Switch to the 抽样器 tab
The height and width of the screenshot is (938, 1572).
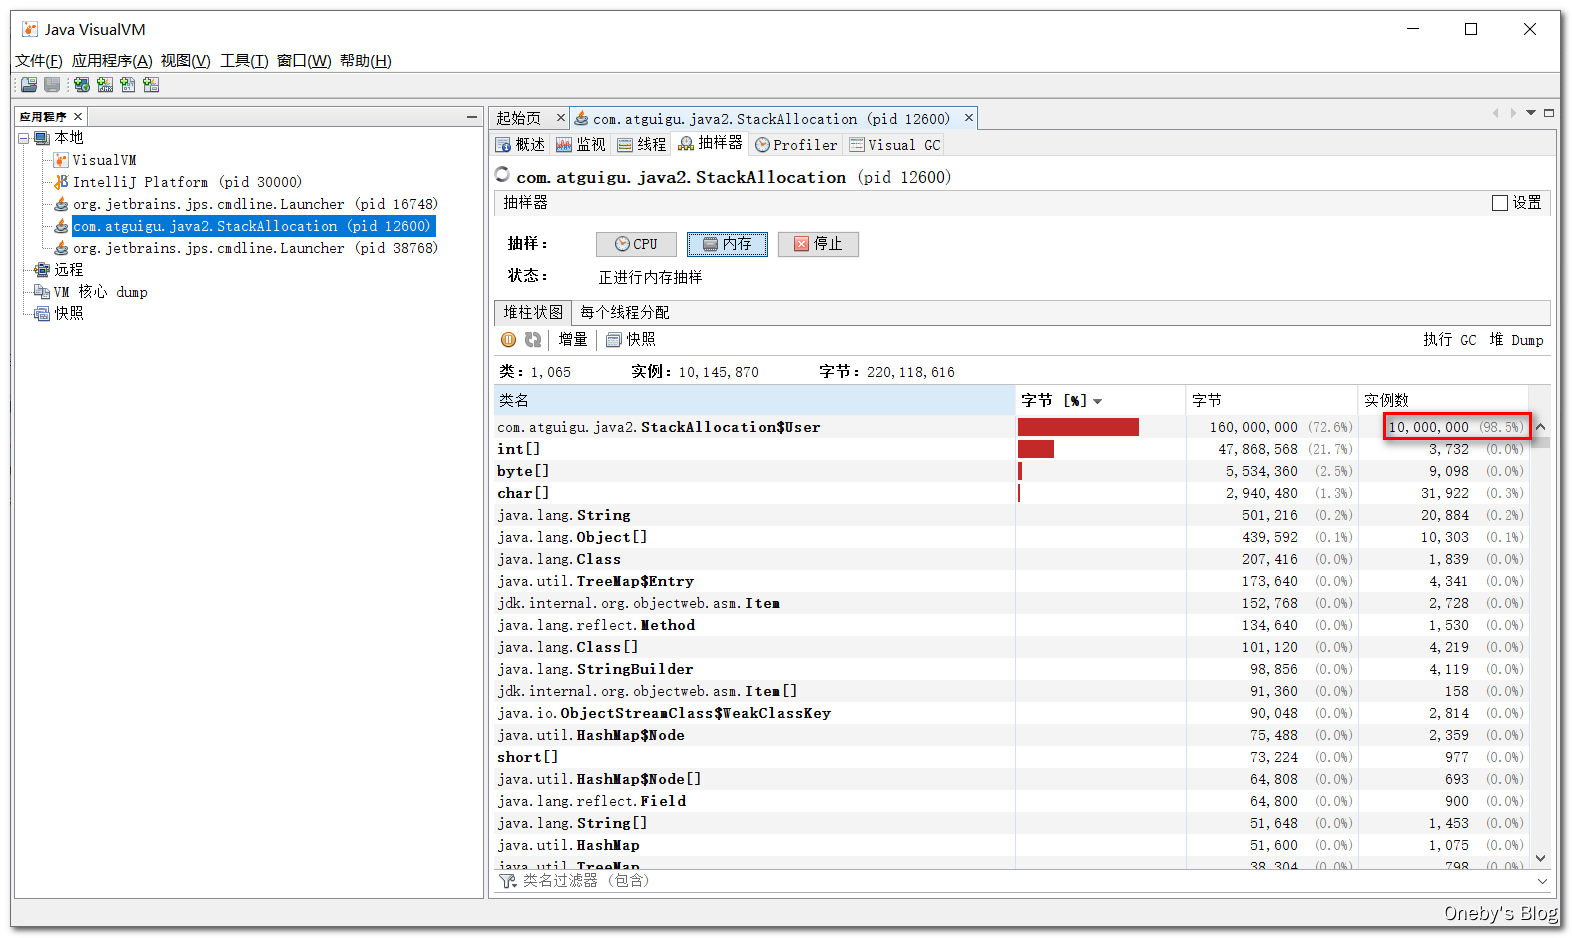(711, 144)
